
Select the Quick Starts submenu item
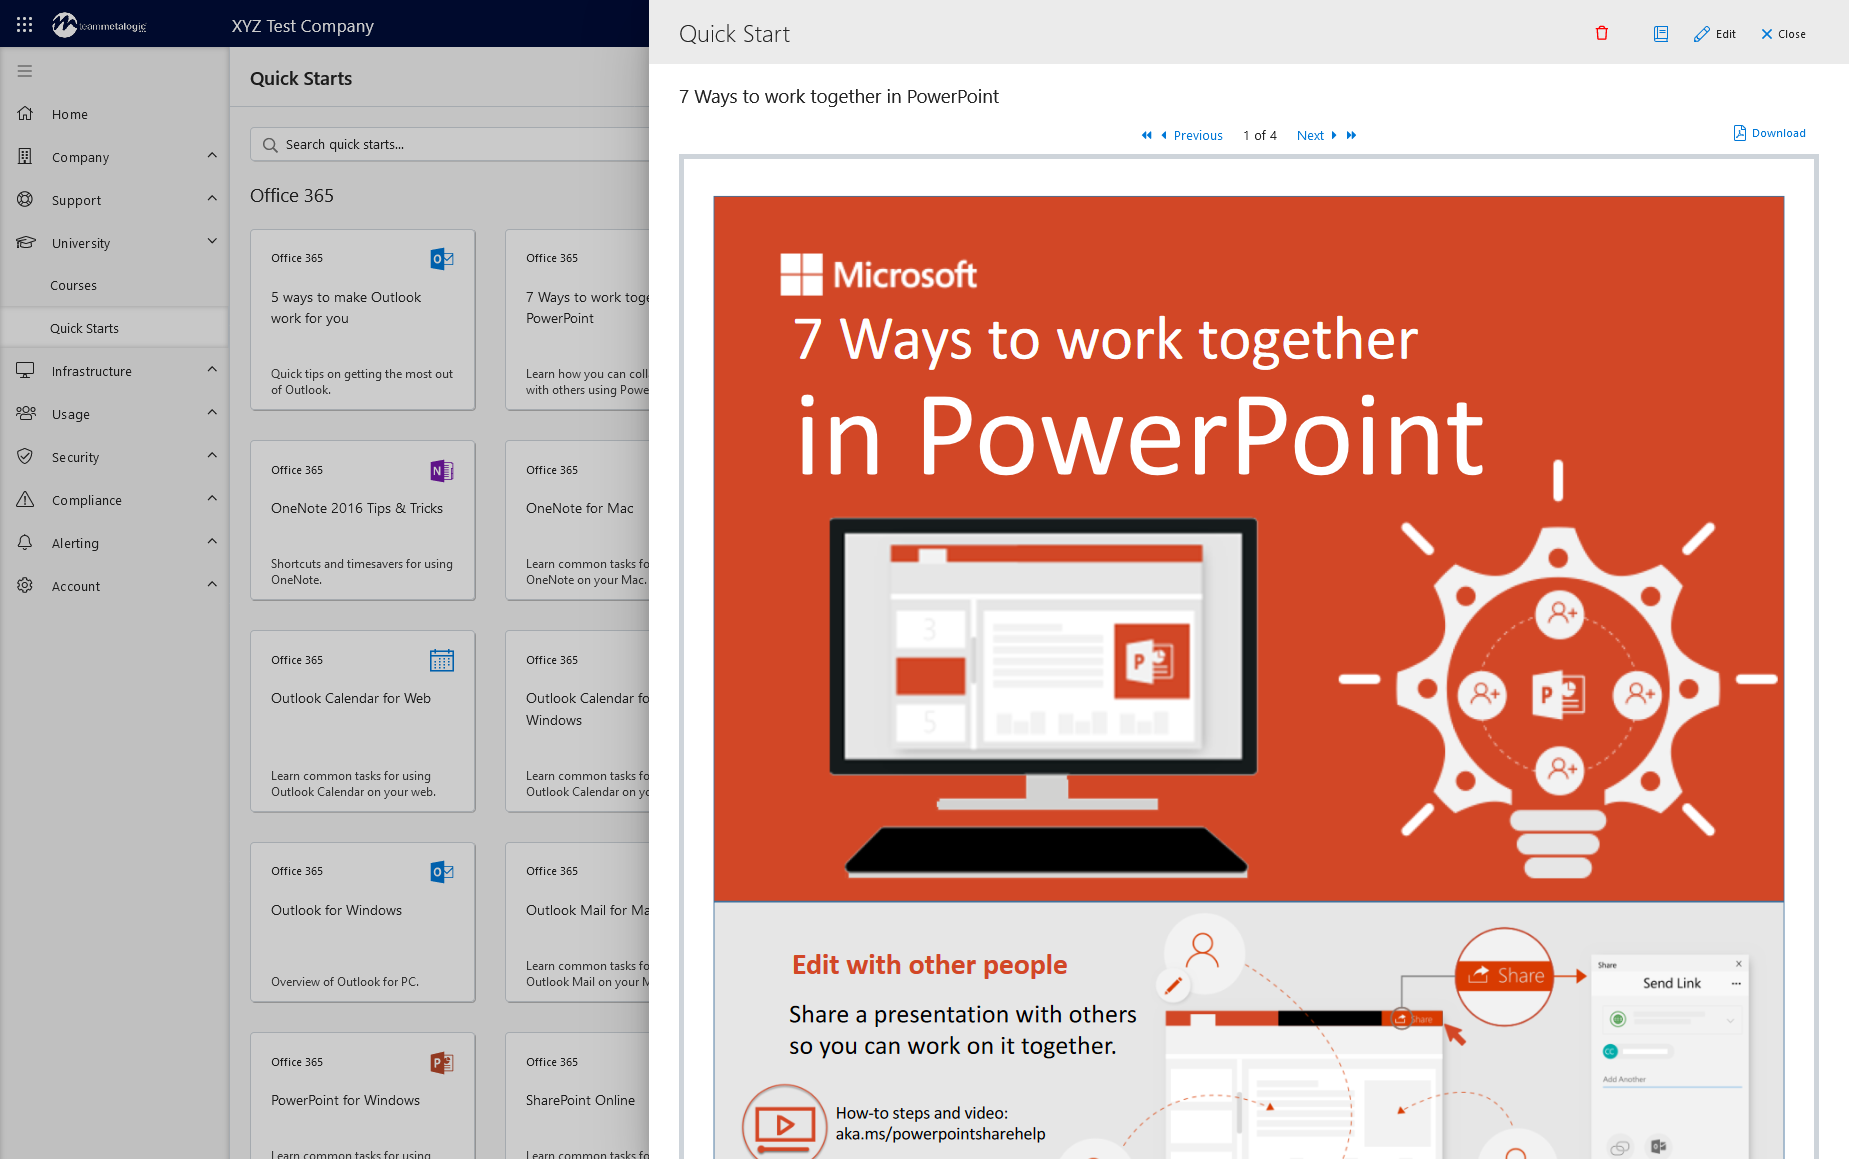(x=114, y=328)
